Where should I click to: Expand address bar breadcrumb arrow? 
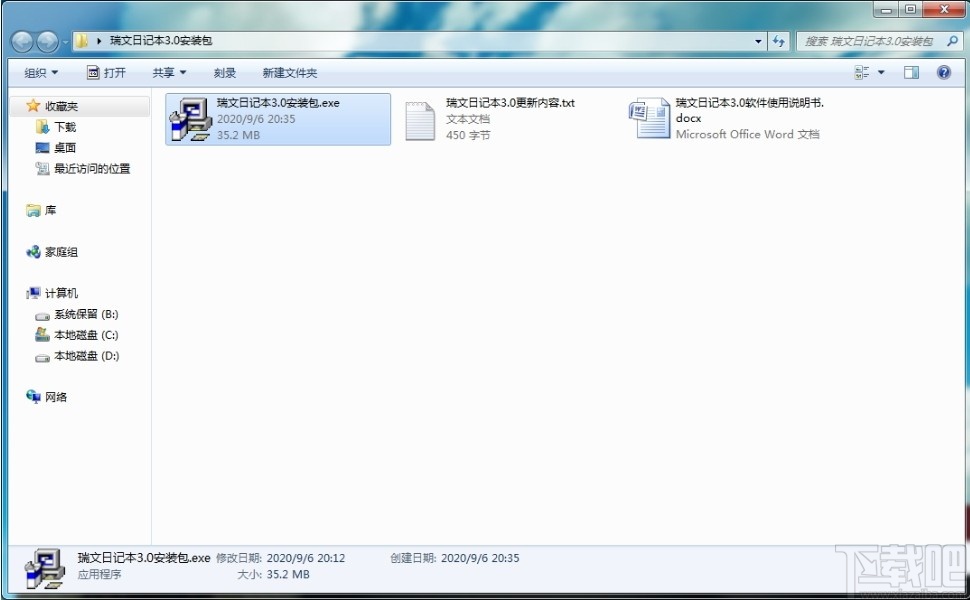coord(99,41)
